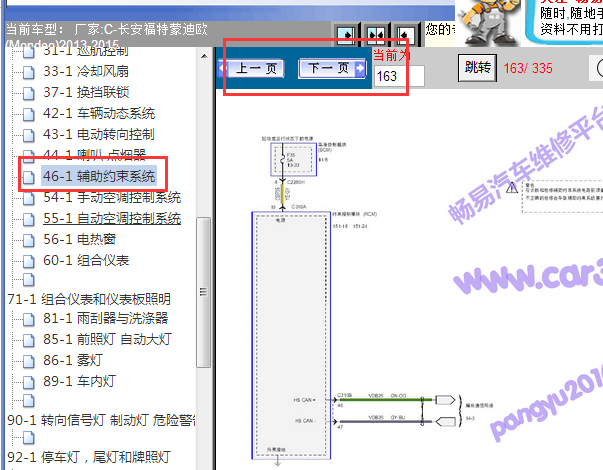Viewport: 603px width, 470px height.
Task: Click the F35 fuse box in diagram
Action: 293,160
